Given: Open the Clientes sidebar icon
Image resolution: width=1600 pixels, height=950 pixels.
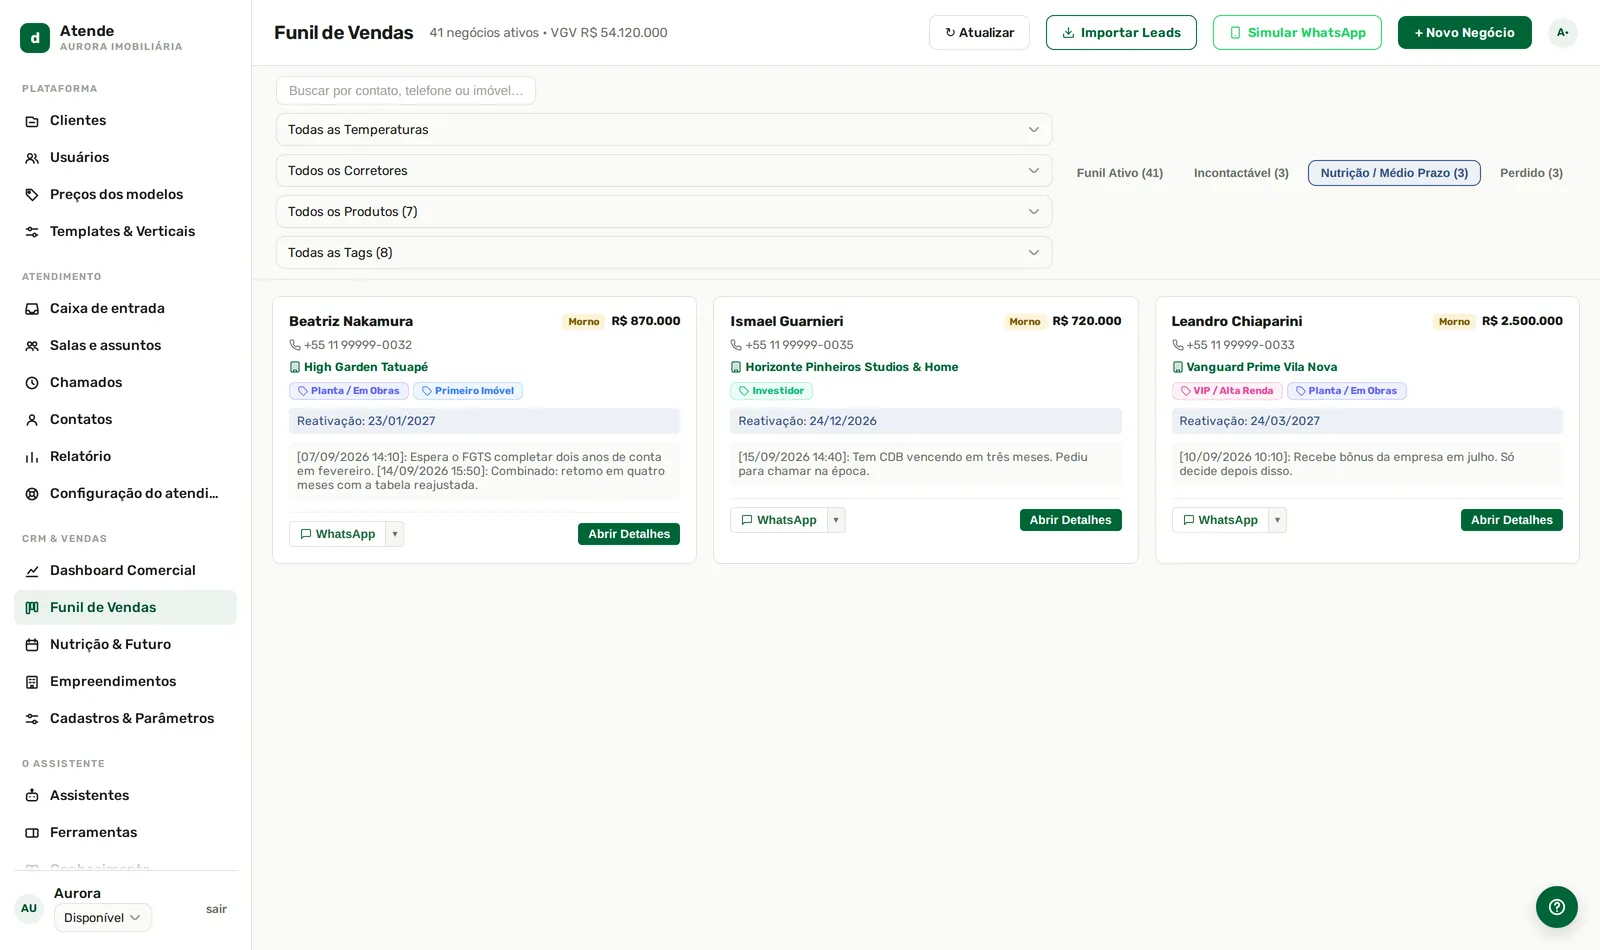Looking at the screenshot, I should pos(32,121).
